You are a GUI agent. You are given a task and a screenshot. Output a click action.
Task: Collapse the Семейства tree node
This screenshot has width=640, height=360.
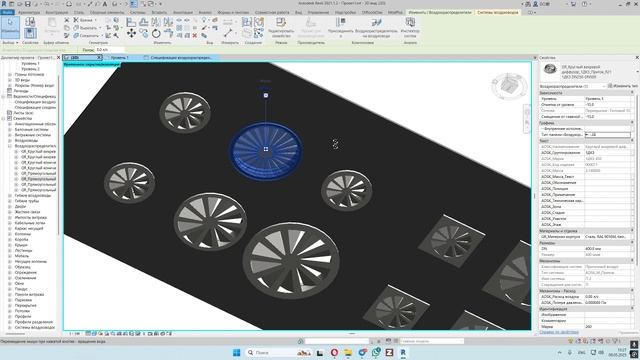pos(4,118)
